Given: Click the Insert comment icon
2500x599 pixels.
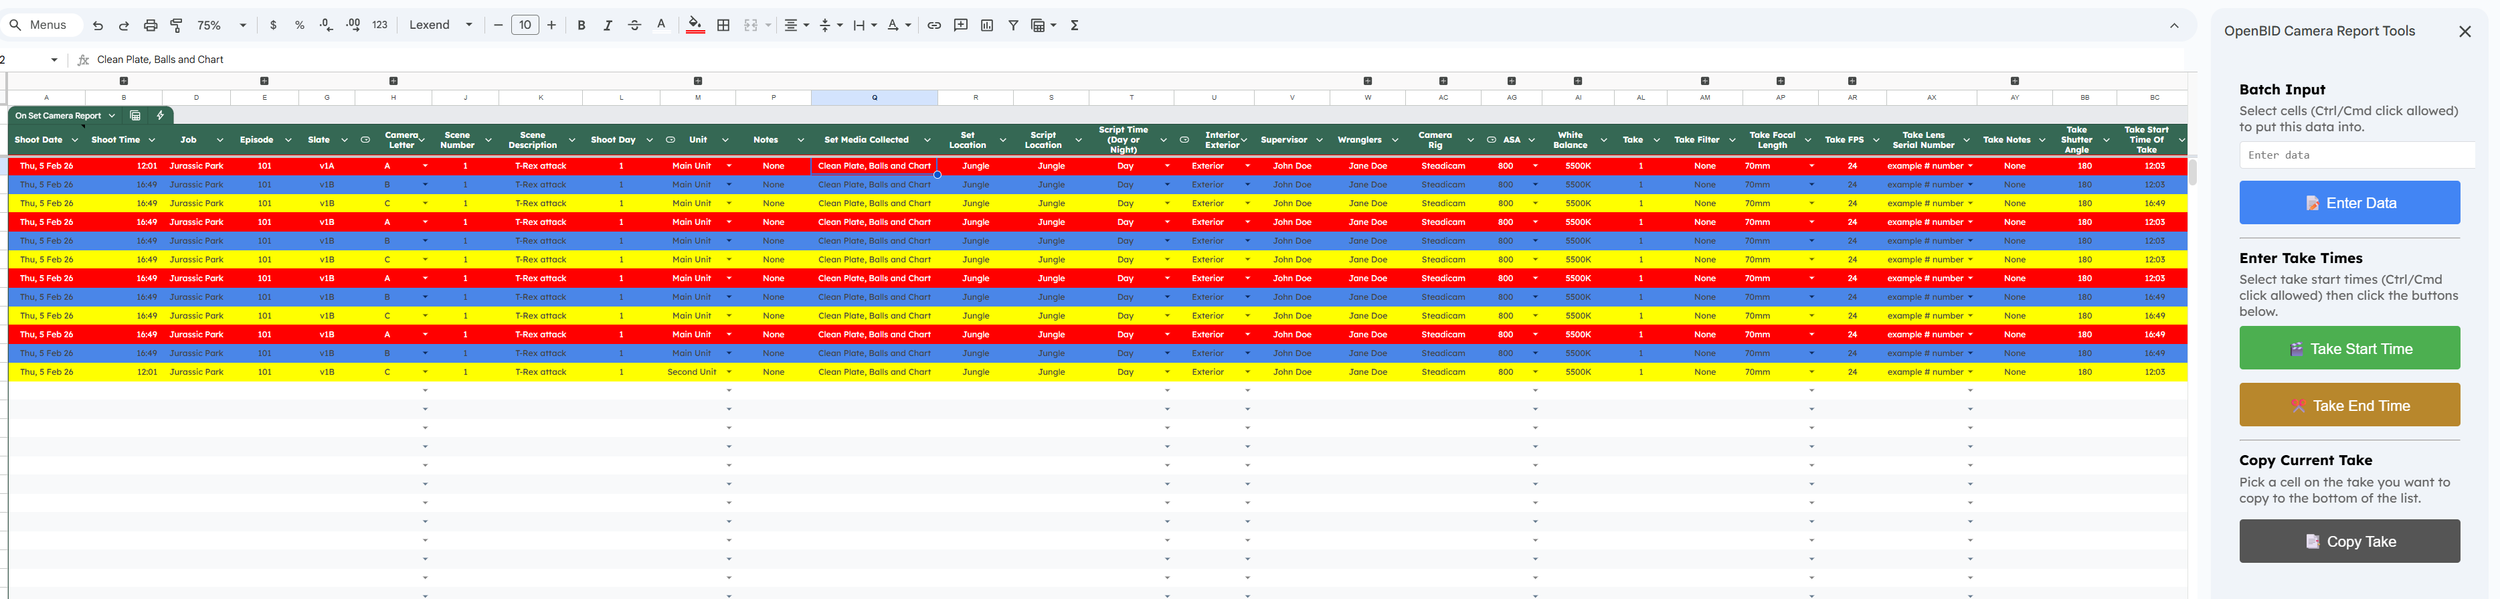Looking at the screenshot, I should pyautogui.click(x=961, y=26).
